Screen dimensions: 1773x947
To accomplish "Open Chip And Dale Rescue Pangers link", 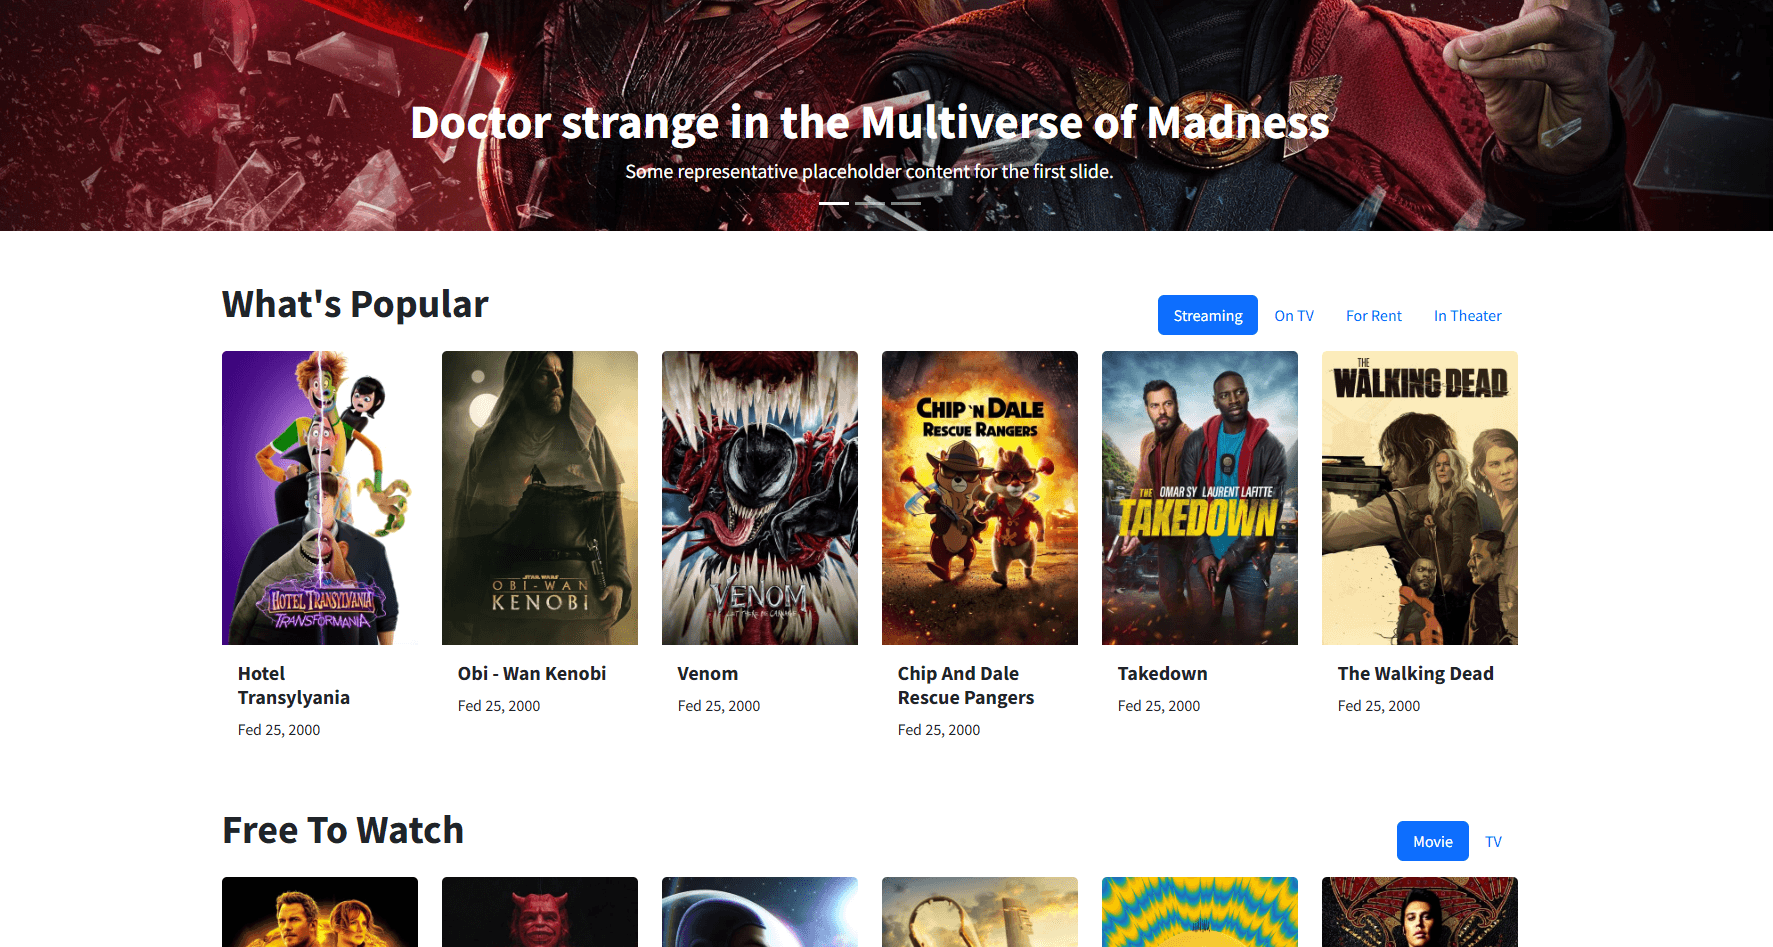I will pyautogui.click(x=965, y=685).
